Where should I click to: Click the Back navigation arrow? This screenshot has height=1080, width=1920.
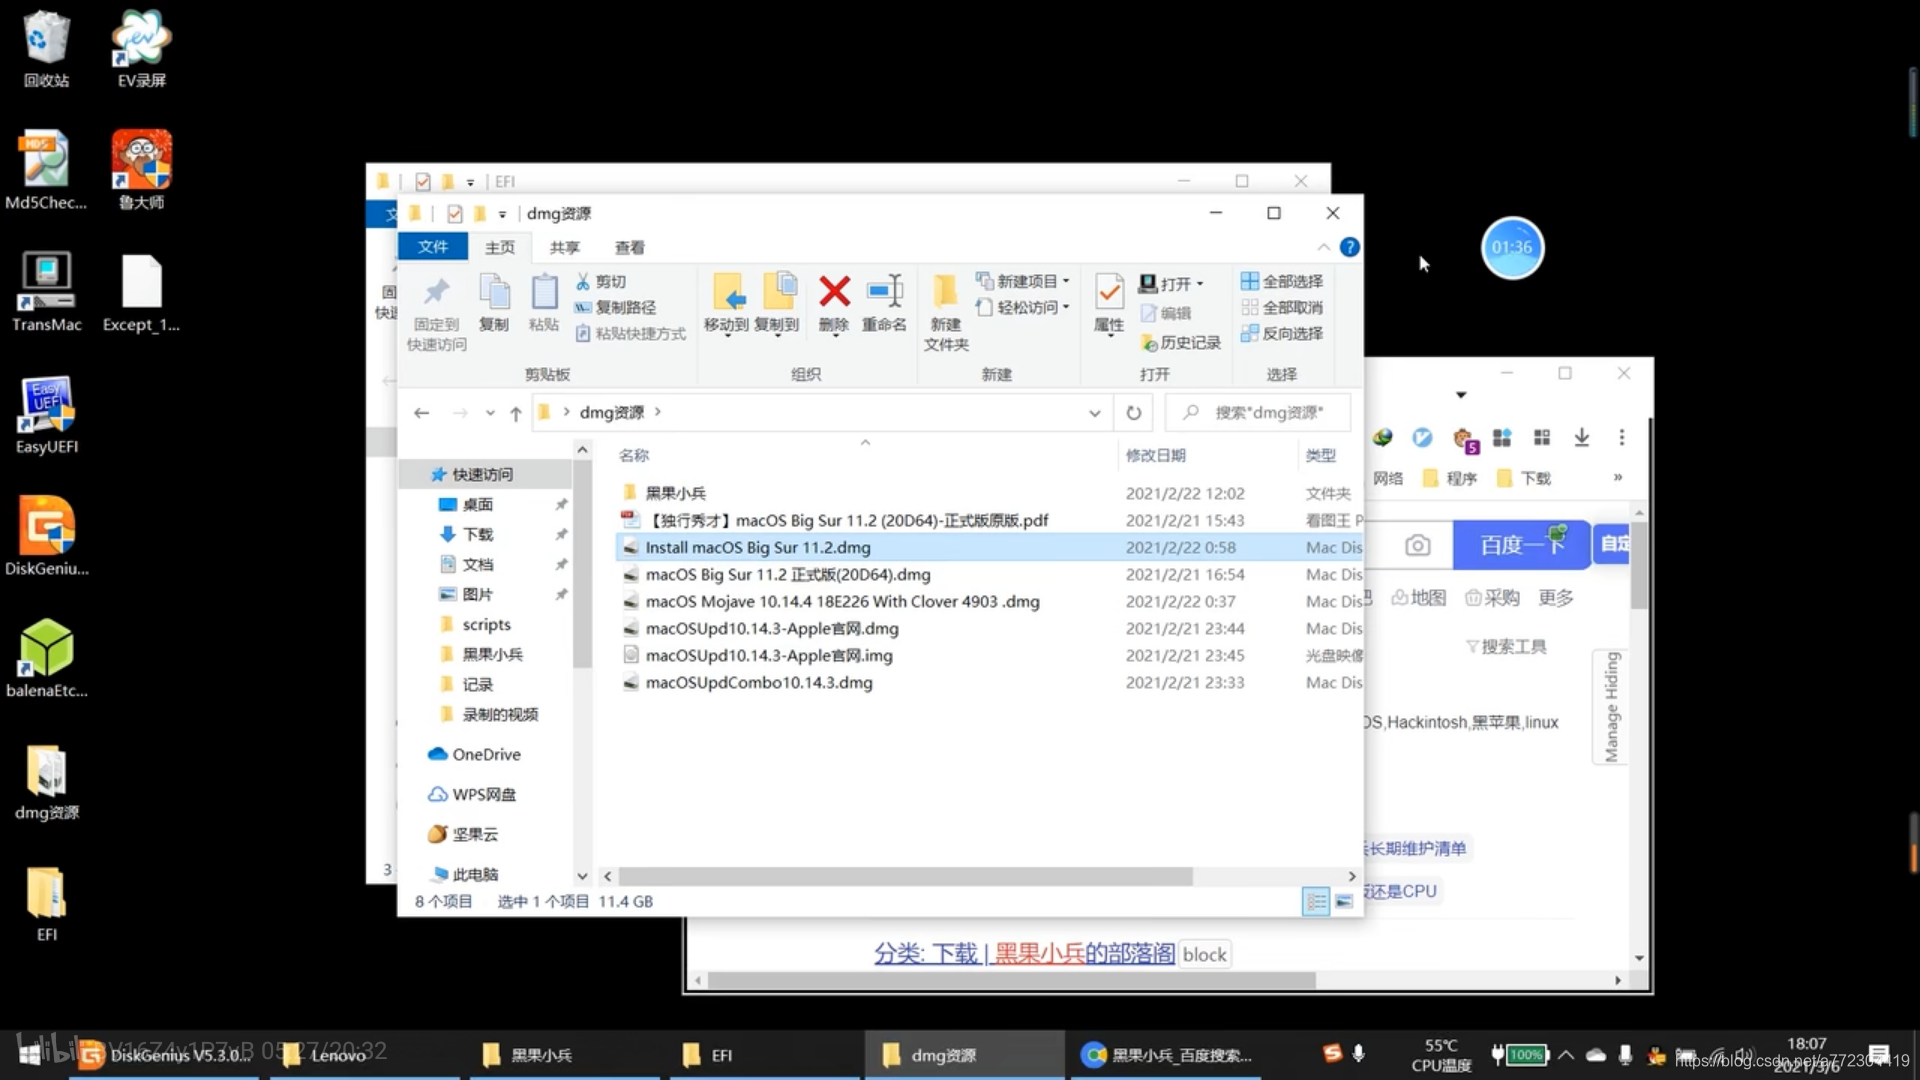422,413
